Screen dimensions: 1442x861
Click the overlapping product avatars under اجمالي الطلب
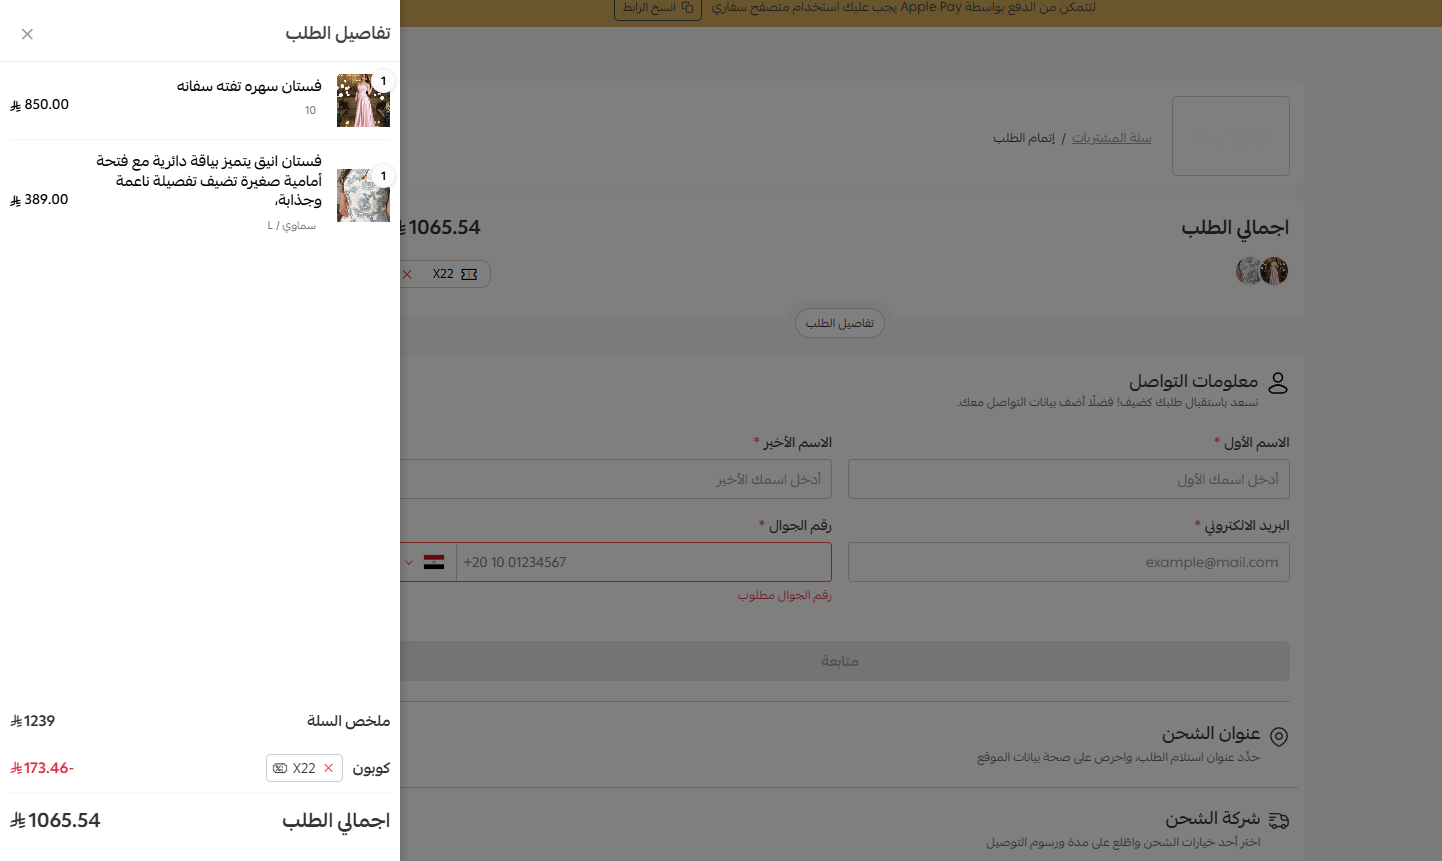(x=1262, y=270)
